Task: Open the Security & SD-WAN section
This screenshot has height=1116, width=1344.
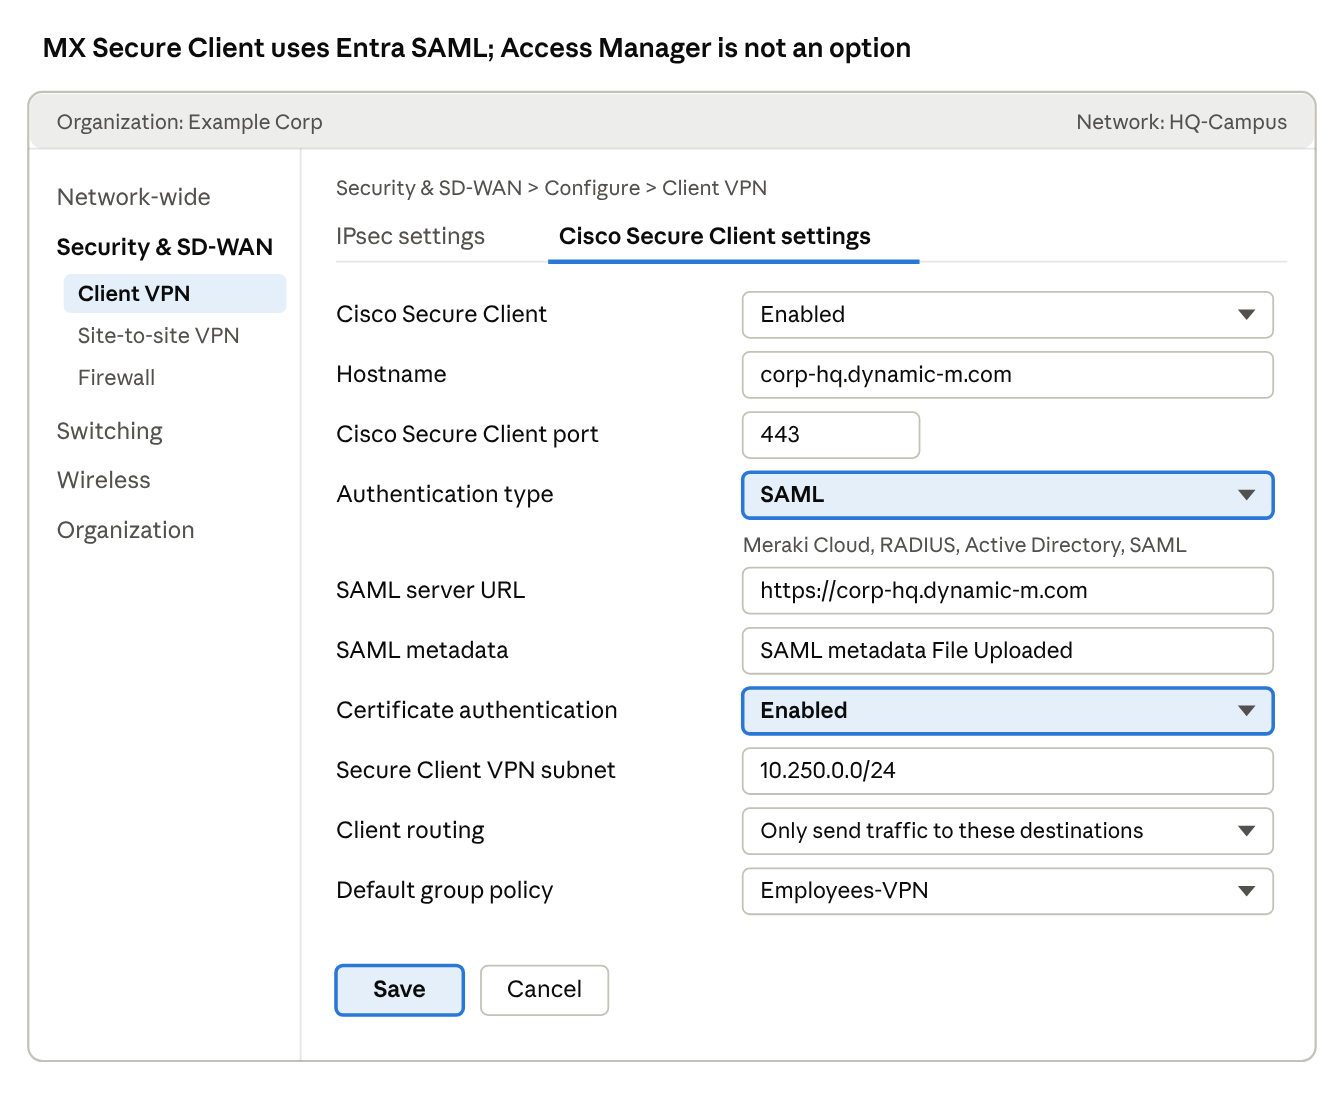Action: pos(164,247)
